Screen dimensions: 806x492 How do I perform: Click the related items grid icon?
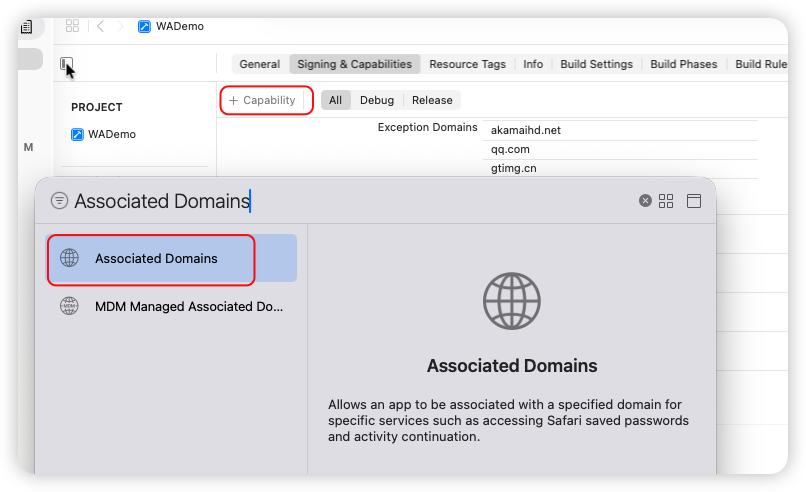[72, 26]
